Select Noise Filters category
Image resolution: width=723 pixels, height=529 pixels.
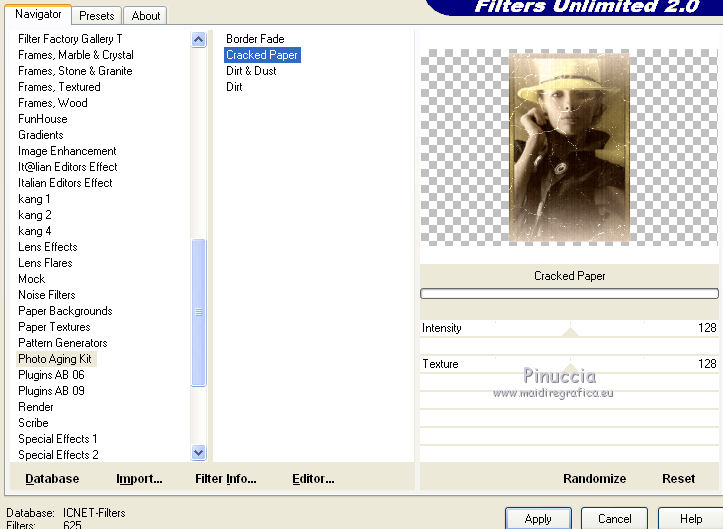click(x=47, y=295)
